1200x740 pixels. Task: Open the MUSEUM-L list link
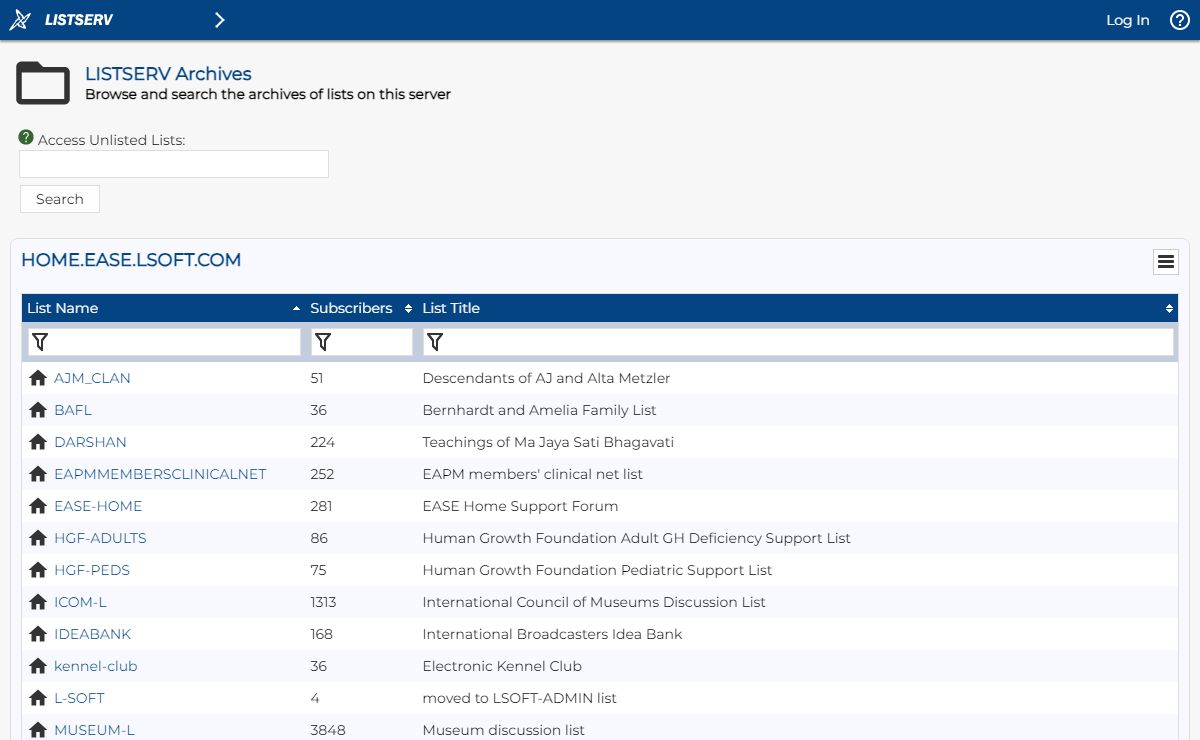pyautogui.click(x=94, y=730)
